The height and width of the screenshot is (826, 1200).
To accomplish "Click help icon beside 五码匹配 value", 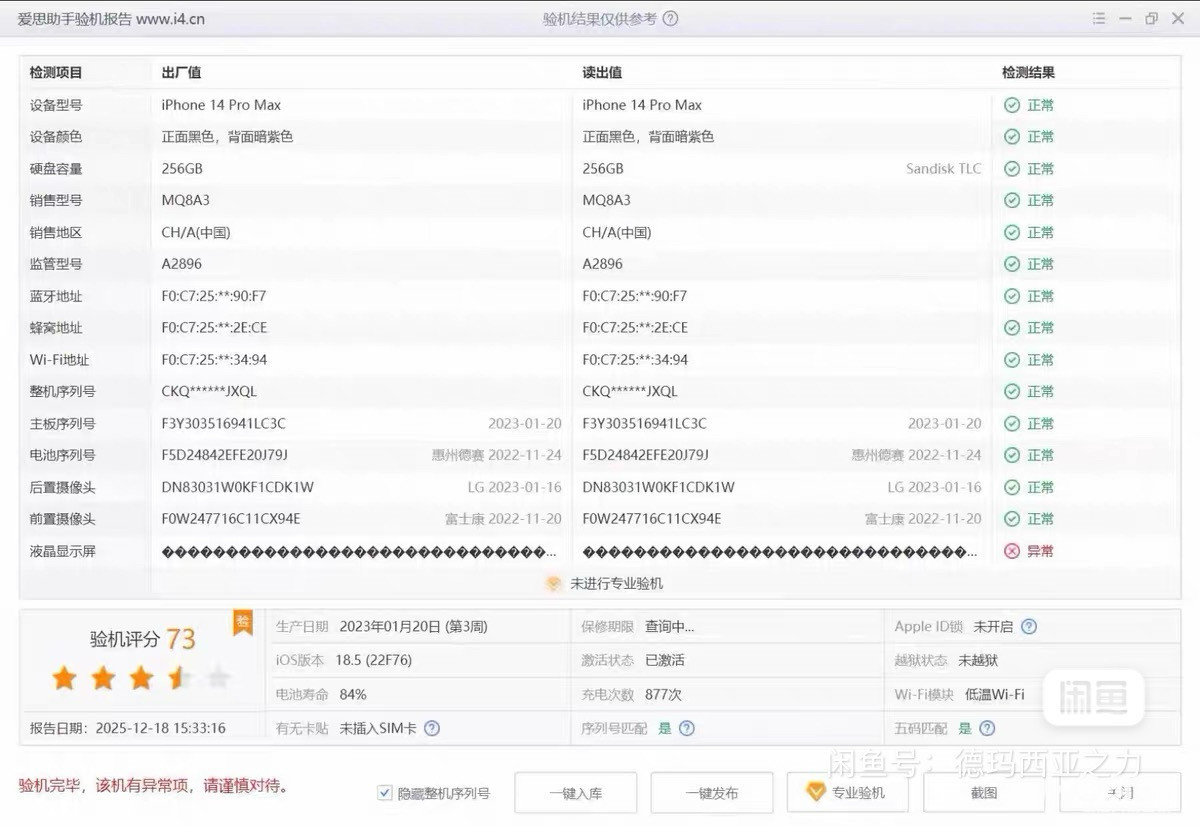I will click(x=987, y=729).
